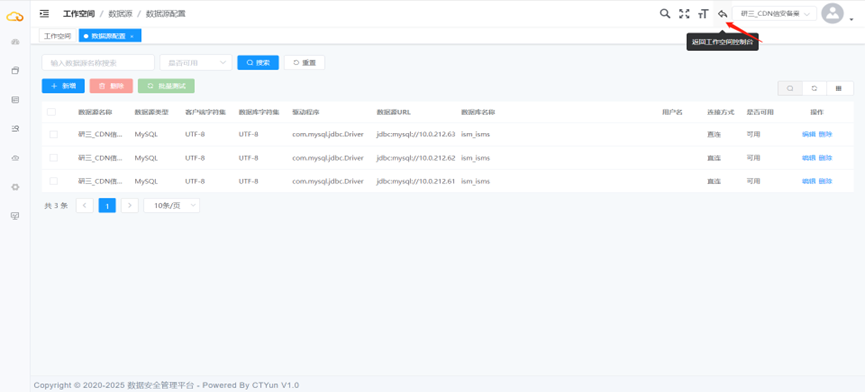Image resolution: width=865 pixels, height=392 pixels.
Task: Open header search magnifier icon
Action: pyautogui.click(x=665, y=13)
